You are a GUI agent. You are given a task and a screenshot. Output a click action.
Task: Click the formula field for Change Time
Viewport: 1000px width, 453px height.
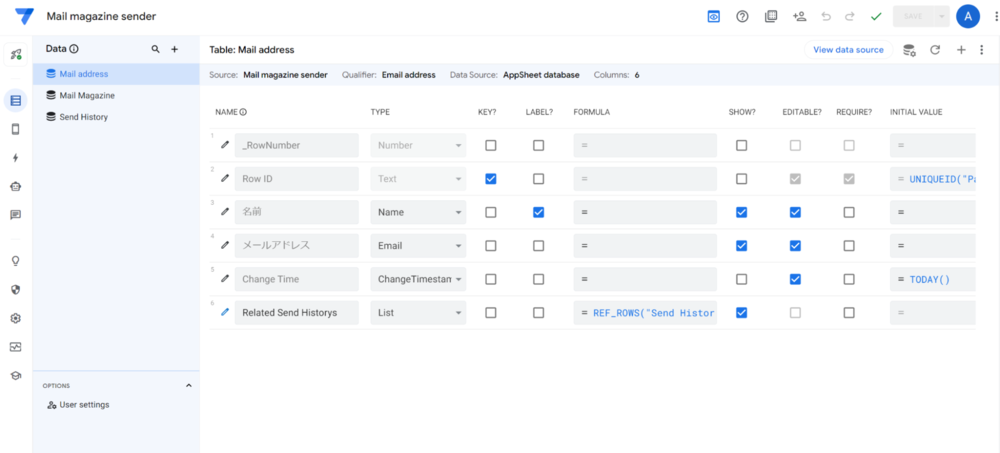click(645, 279)
